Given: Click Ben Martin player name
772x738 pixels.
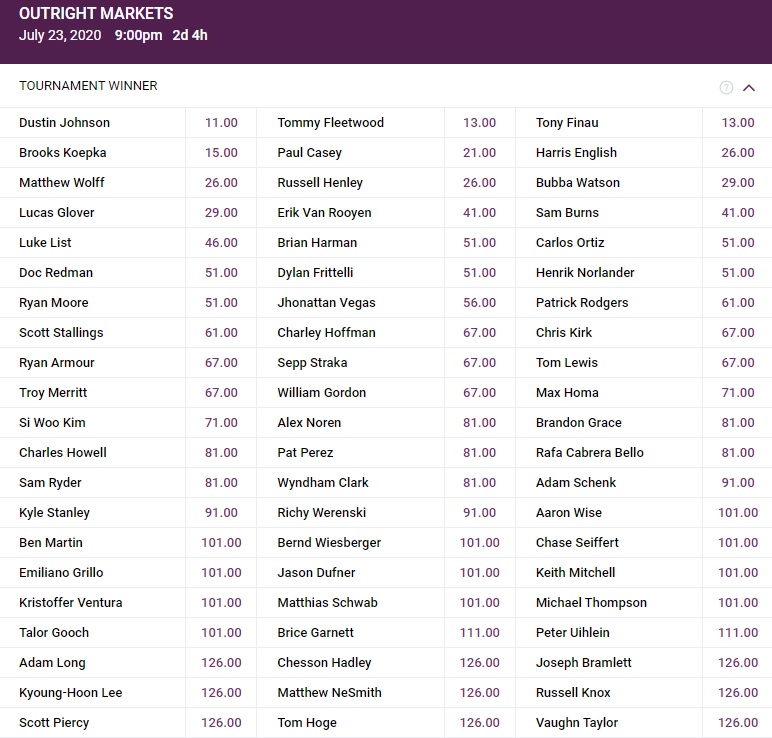Looking at the screenshot, I should 51,543.
